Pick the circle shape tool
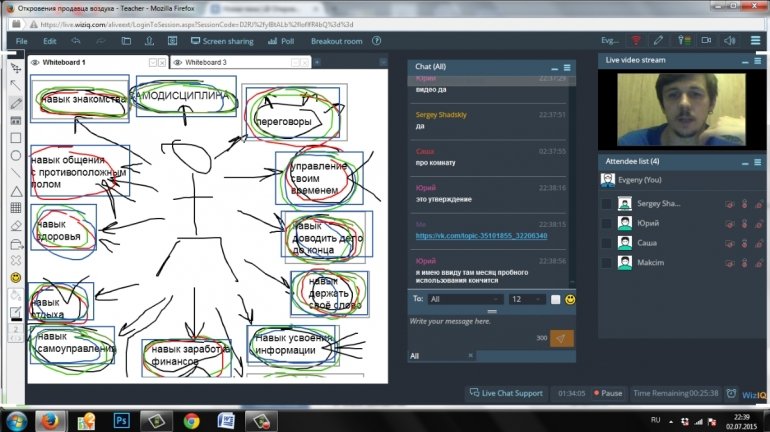The width and height of the screenshot is (770, 432). (16, 155)
